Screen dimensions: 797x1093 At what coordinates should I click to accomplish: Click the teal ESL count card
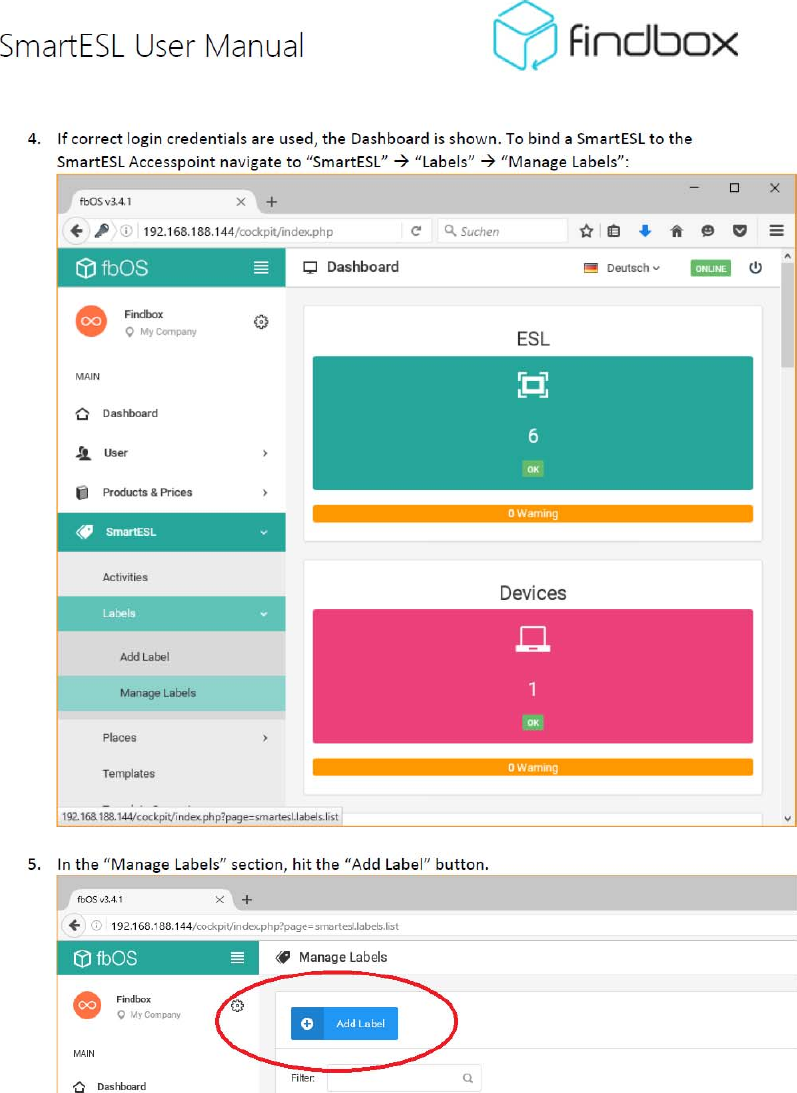[533, 423]
